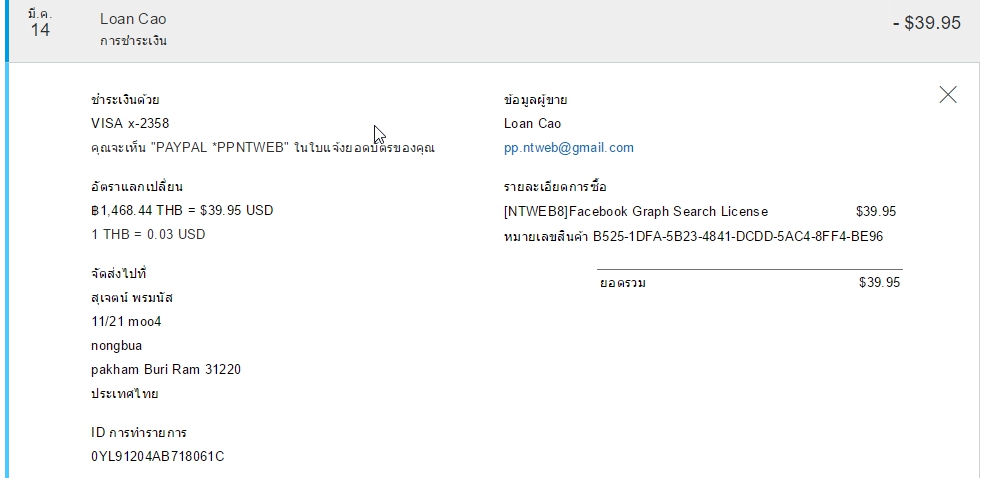Click the การชำระเงิน label under Loan Cao
Screen dimensions: 986x478
[133, 42]
